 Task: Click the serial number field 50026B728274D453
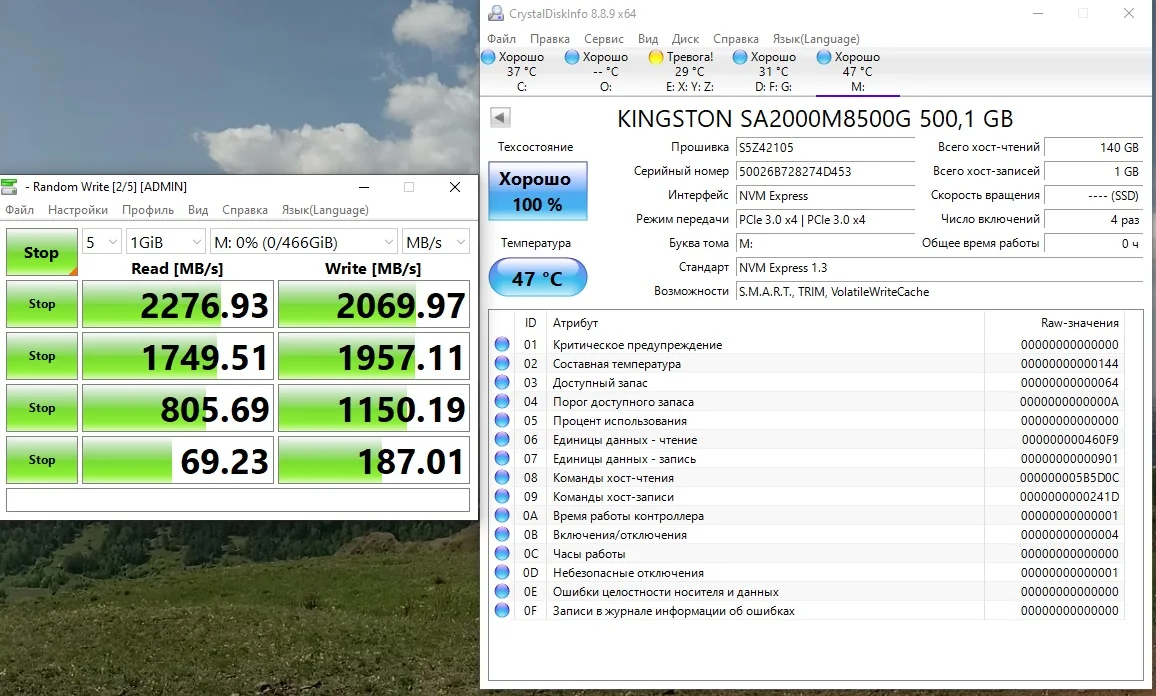tap(825, 171)
